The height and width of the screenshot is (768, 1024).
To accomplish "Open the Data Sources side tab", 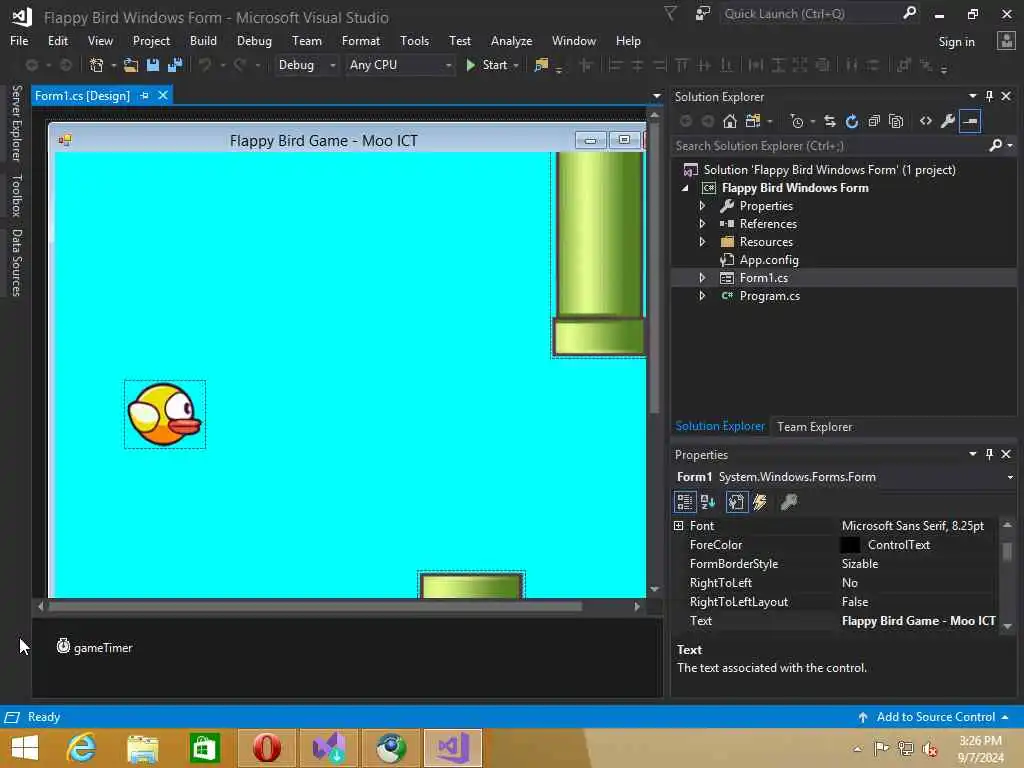I will [17, 263].
